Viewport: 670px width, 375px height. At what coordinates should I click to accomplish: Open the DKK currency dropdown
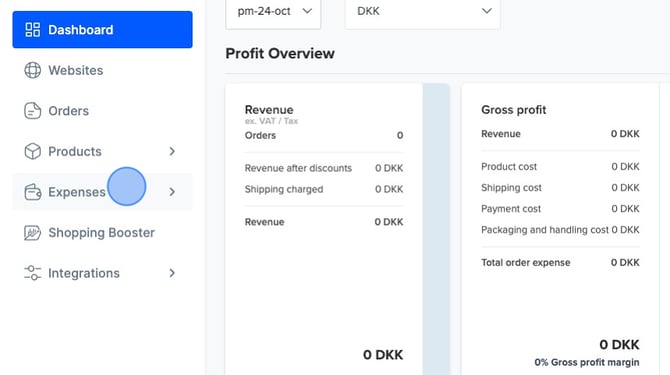coord(422,12)
